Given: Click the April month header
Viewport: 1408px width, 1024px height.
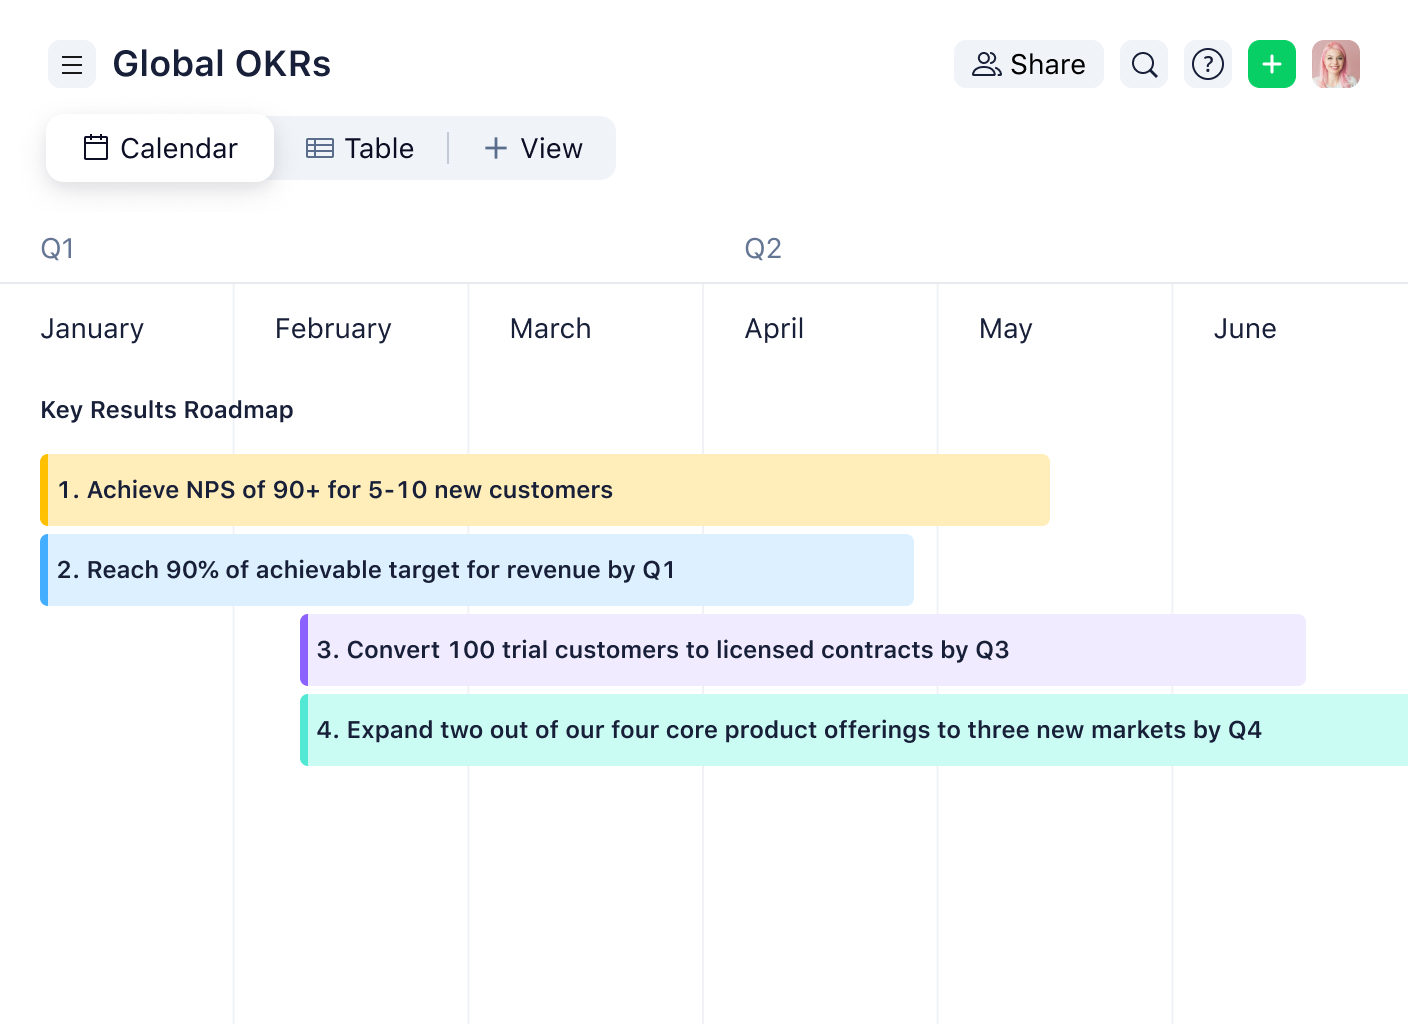Looking at the screenshot, I should coord(774,329).
